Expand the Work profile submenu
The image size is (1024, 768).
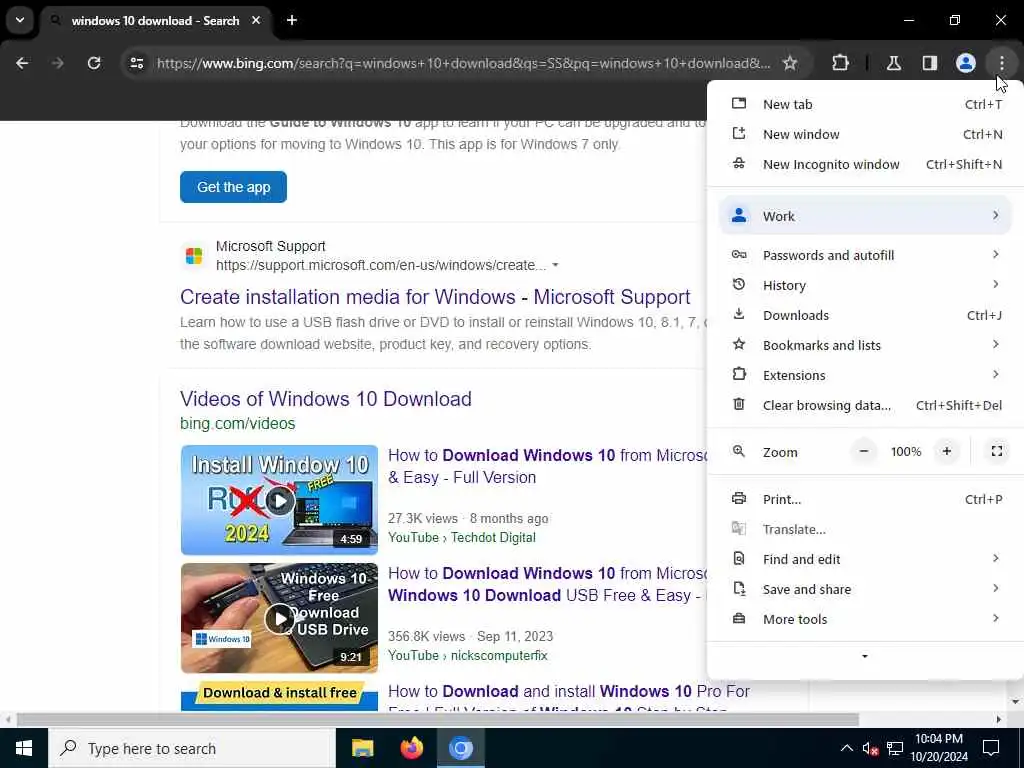(x=865, y=216)
